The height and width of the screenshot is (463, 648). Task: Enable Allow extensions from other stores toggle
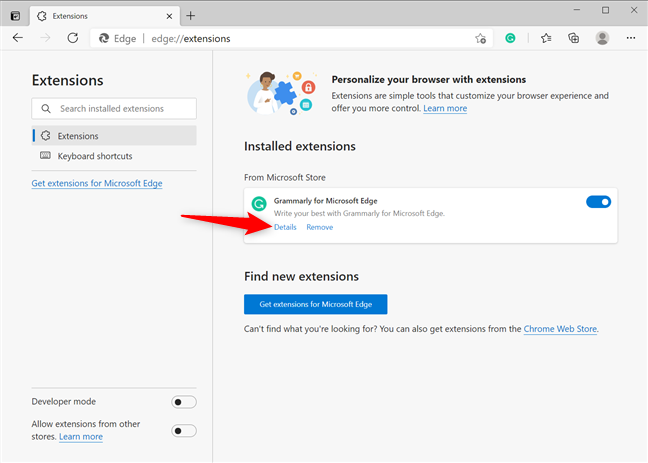coord(184,431)
